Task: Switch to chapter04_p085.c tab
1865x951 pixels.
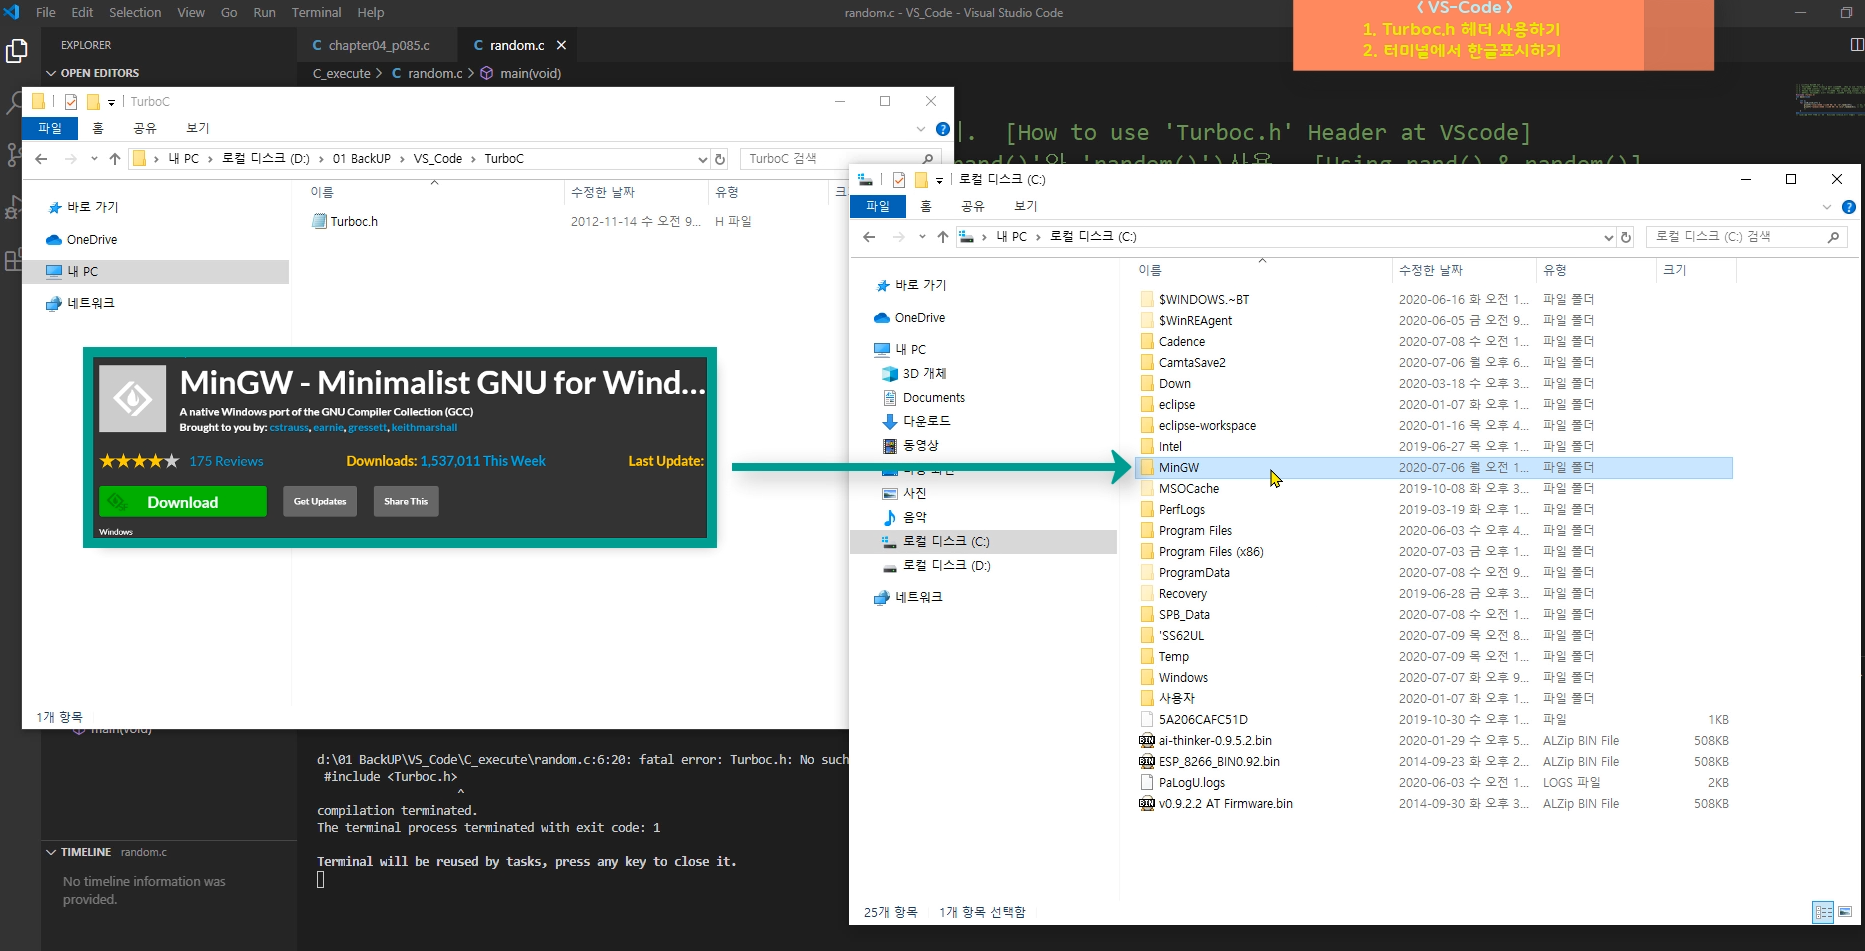Action: (379, 45)
